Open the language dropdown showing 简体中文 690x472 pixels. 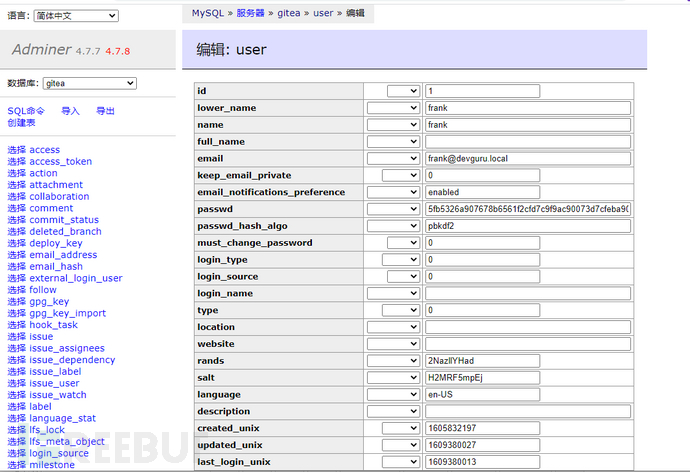point(75,16)
